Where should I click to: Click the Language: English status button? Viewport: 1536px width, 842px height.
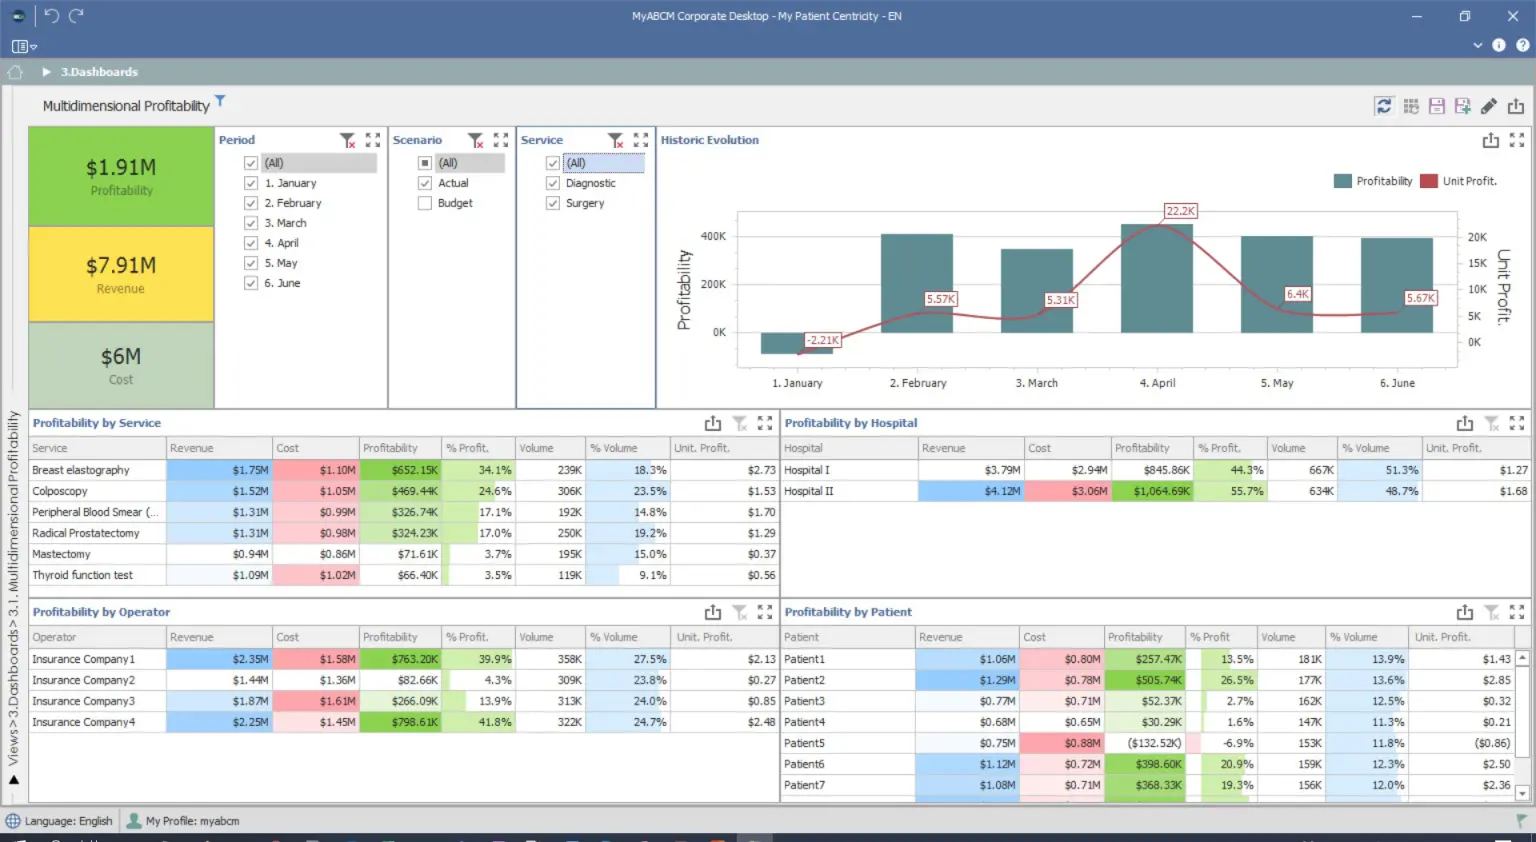pos(60,821)
